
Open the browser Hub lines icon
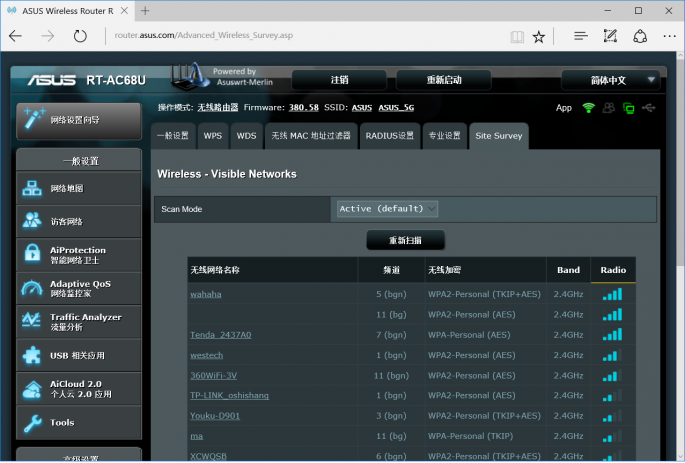pyautogui.click(x=581, y=36)
